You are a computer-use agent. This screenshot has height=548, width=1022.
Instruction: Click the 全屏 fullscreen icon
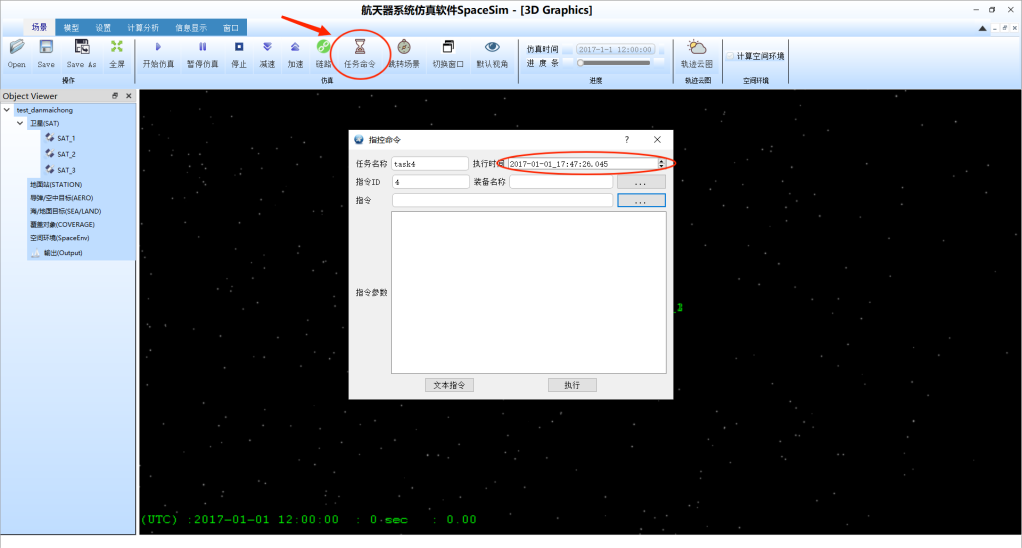pos(117,47)
